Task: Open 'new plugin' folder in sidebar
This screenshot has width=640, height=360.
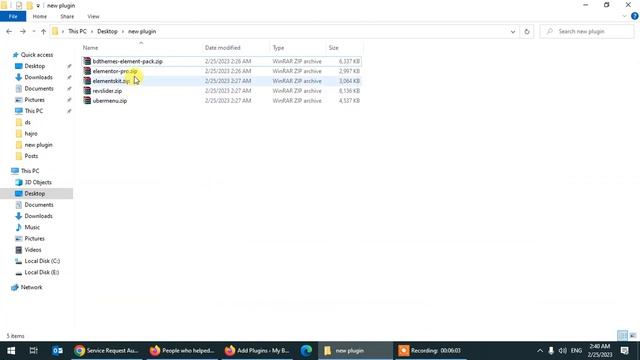Action: point(38,145)
